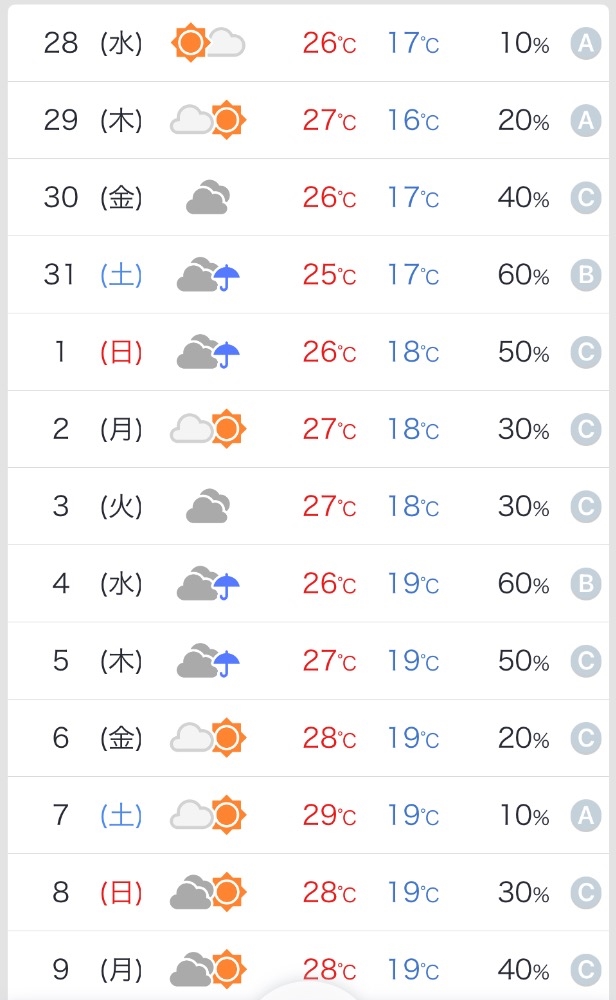Click the cloudy icon for 3 (火)
Image resolution: width=616 pixels, height=1000 pixels.
[208, 506]
